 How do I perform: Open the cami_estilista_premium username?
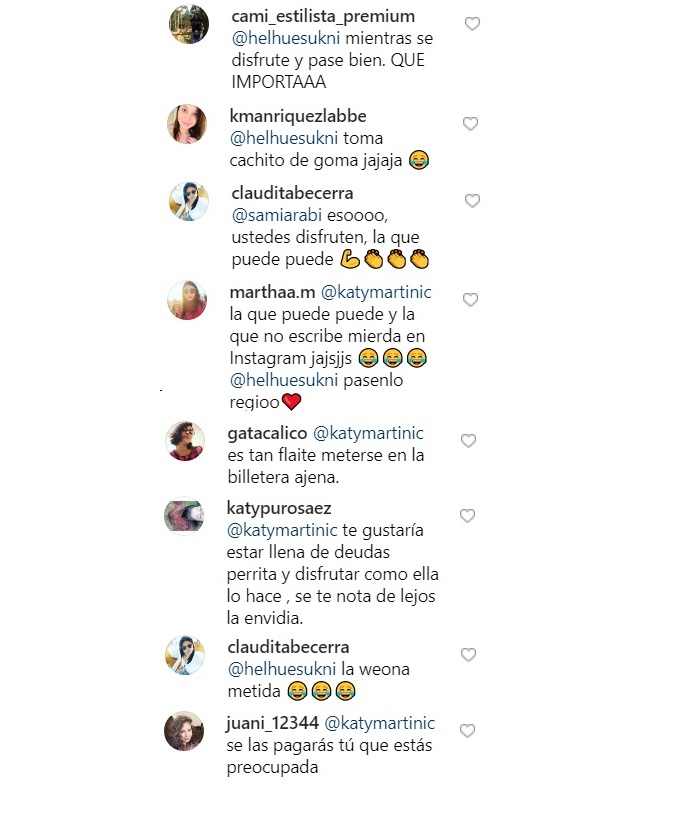point(323,16)
